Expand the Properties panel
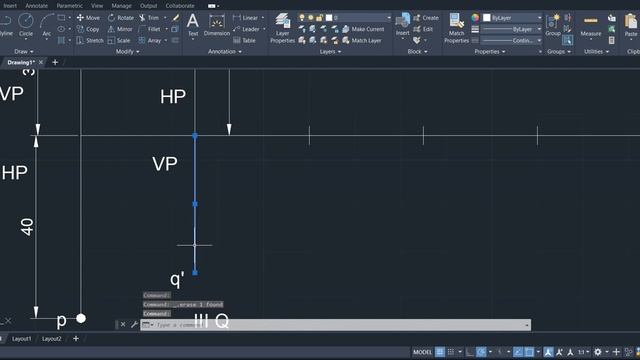Screen dimensions: 640x360 tap(490, 51)
